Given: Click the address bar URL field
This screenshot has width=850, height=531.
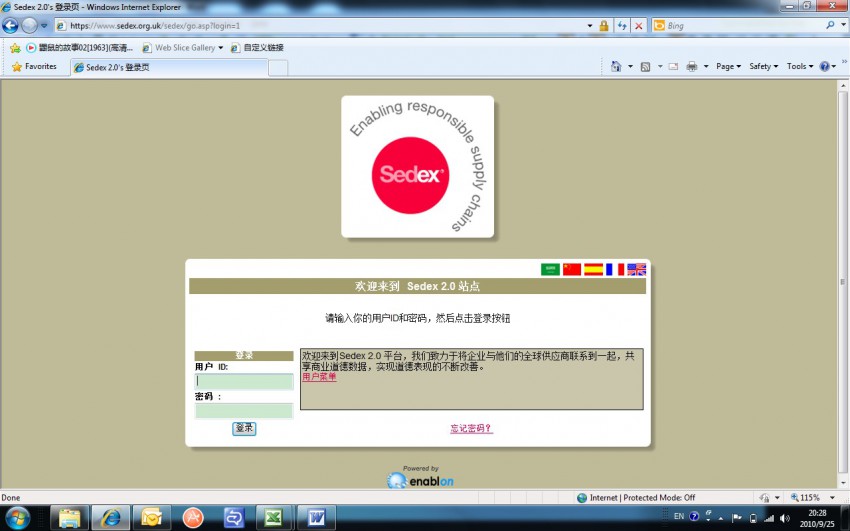Looking at the screenshot, I should tap(320, 25).
